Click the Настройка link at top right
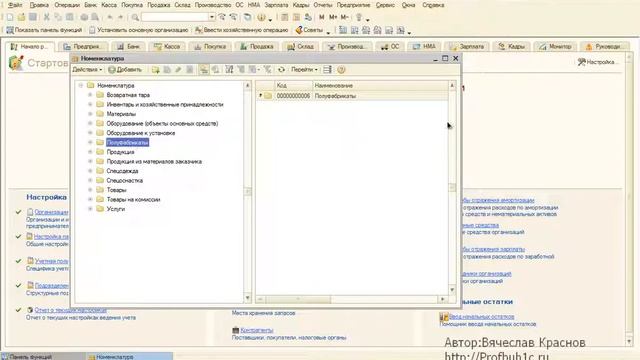The image size is (640, 360). tap(598, 62)
